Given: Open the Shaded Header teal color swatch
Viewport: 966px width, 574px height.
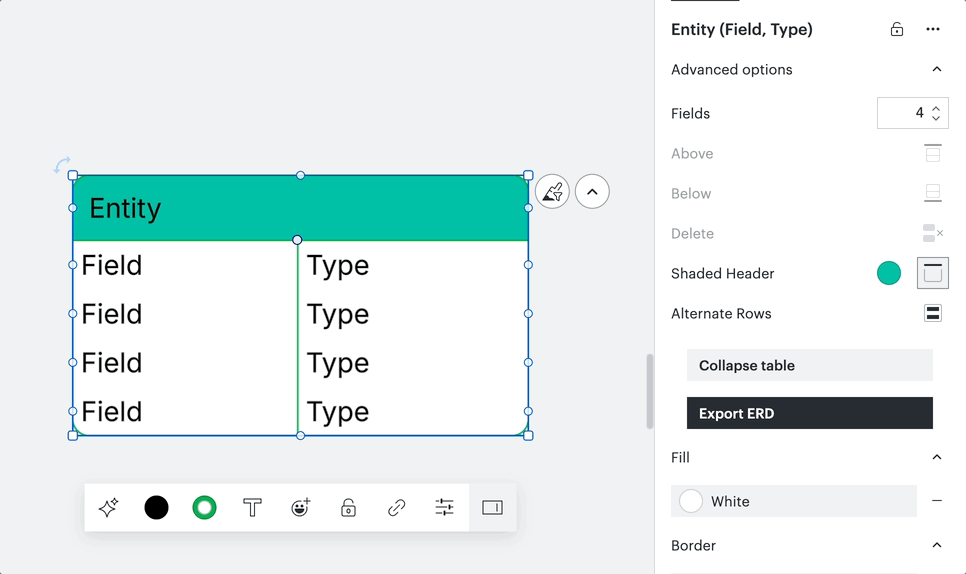Looking at the screenshot, I should click(x=888, y=273).
